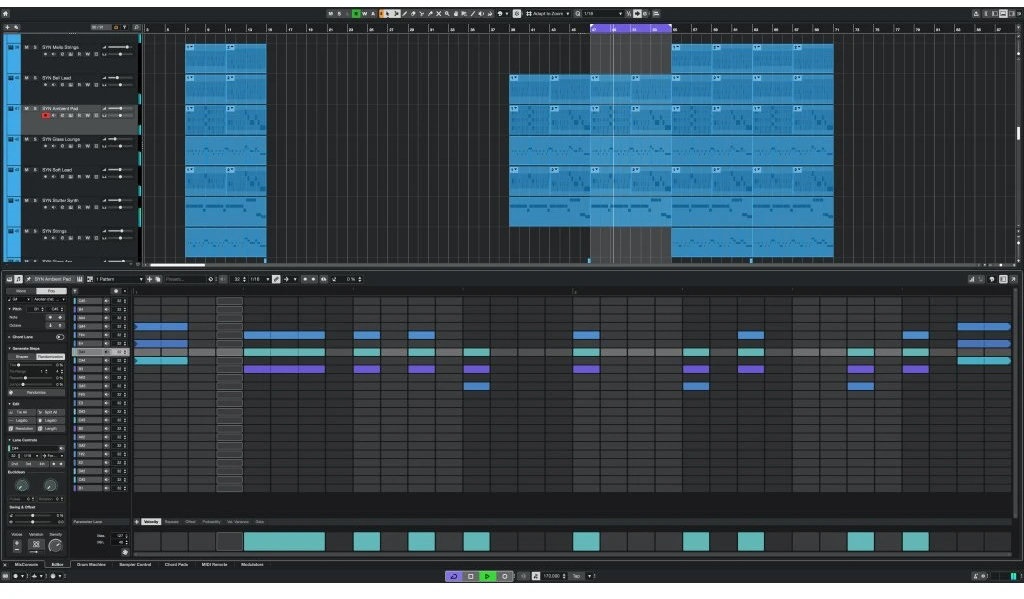Select the Shapes tab
Viewport: 1024px width, 599px height.
click(22, 357)
